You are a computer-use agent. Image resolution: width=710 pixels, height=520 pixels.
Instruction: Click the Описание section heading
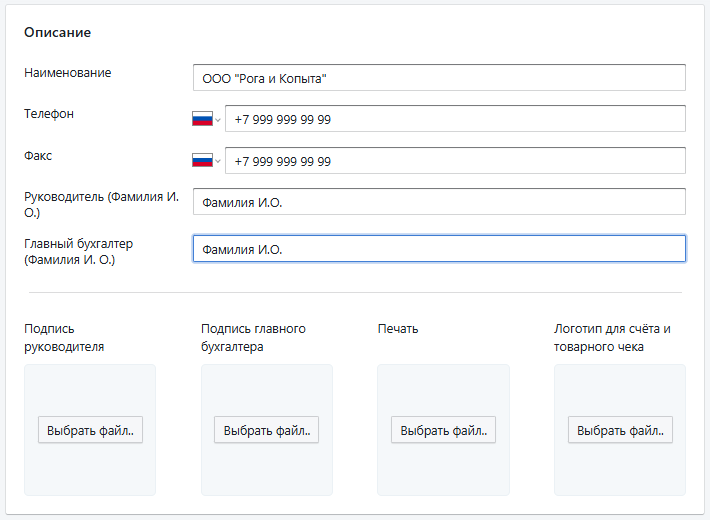pos(58,32)
